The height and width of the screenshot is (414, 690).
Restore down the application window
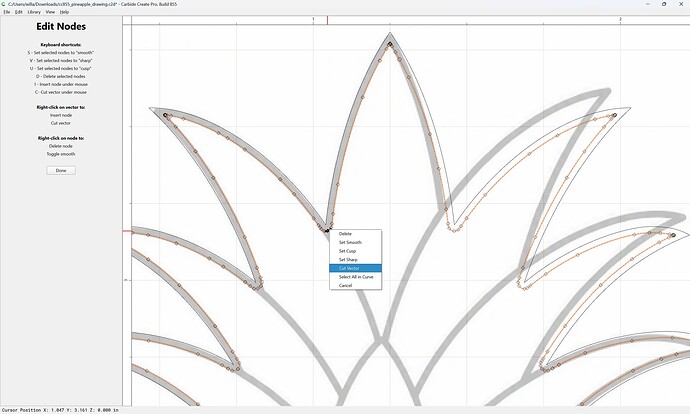coord(664,4)
